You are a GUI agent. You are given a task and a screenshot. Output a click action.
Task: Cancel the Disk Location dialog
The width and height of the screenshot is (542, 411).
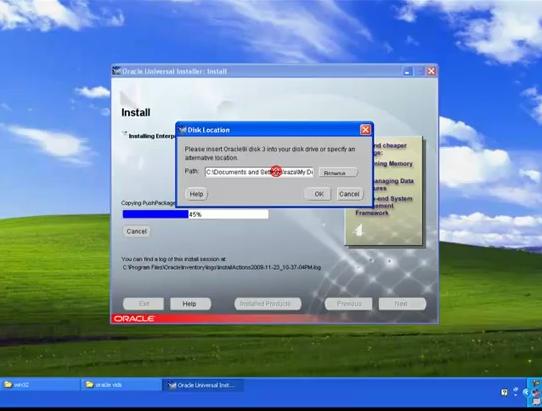[349, 194]
